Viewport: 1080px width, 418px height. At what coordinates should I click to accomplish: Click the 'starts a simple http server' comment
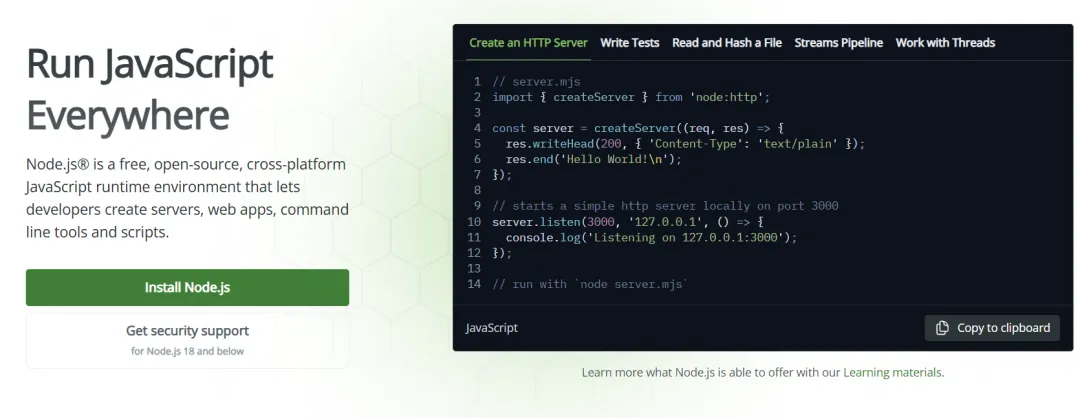tap(665, 206)
